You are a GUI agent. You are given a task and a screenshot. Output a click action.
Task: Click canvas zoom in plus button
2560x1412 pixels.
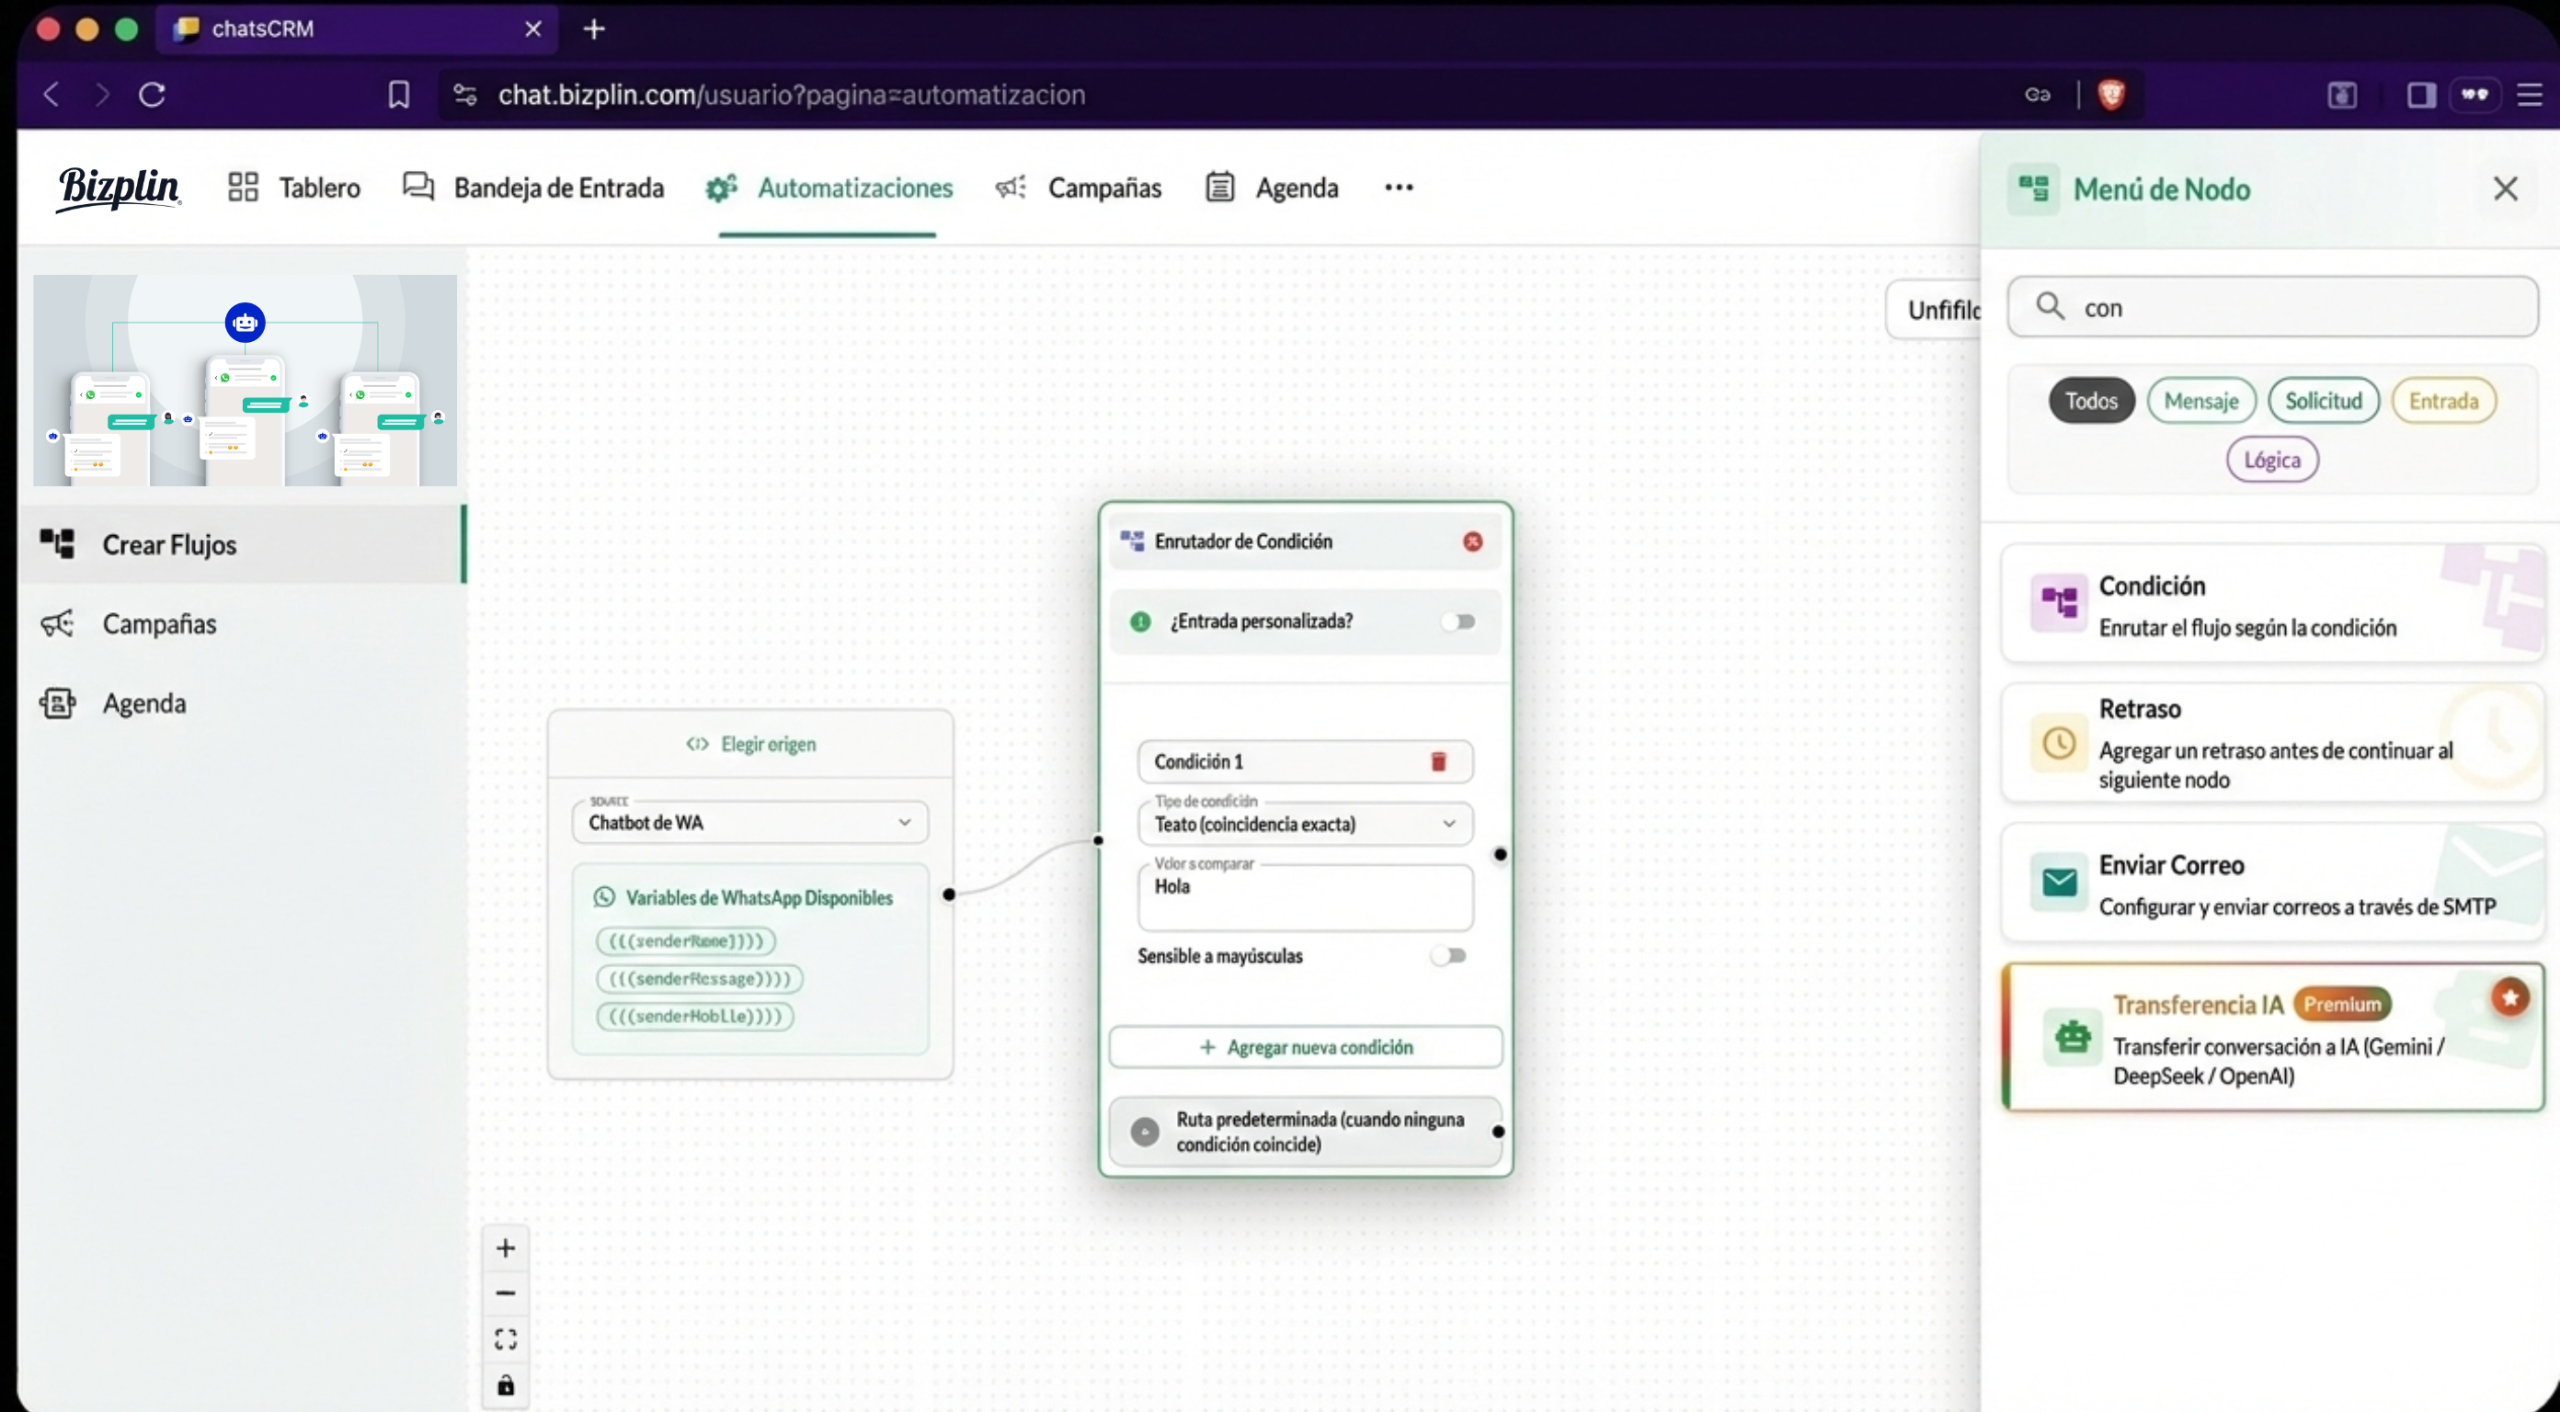(x=506, y=1248)
